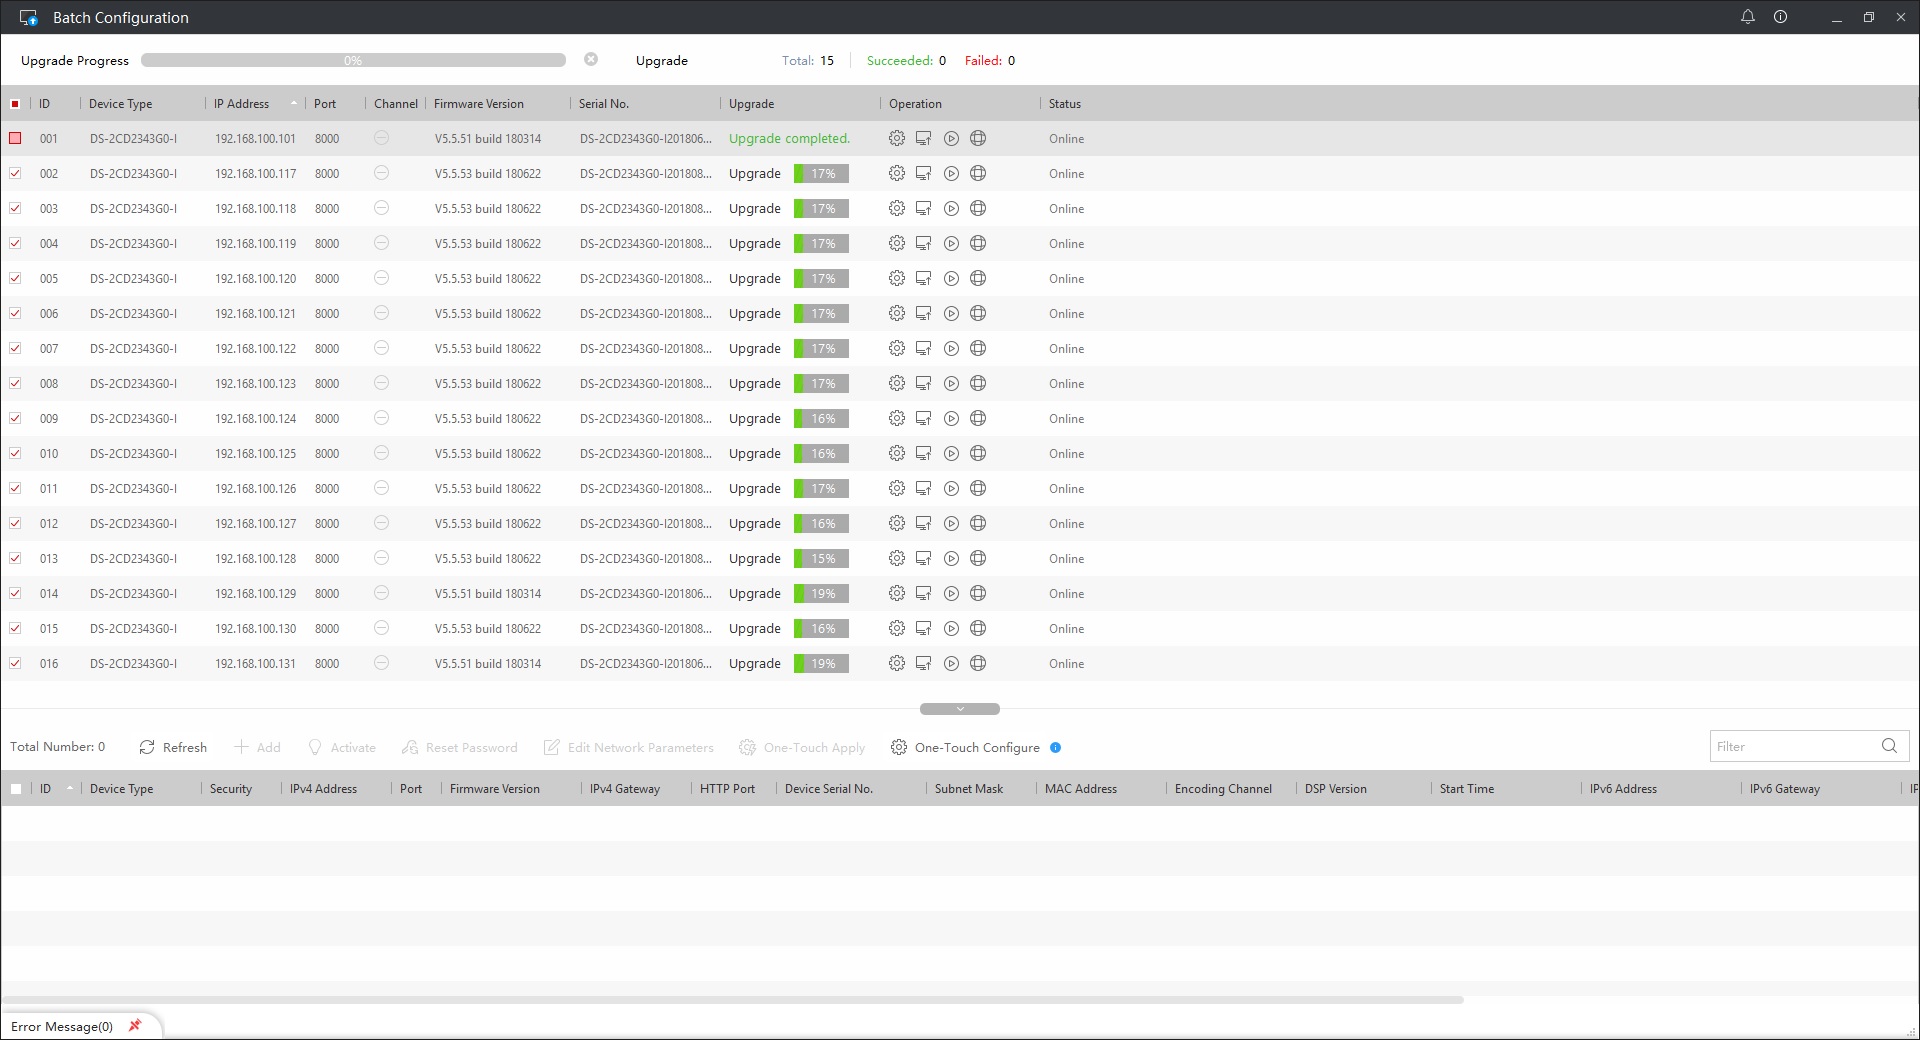Uncheck device 014 checkbox
The height and width of the screenshot is (1040, 1920).
pos(15,593)
